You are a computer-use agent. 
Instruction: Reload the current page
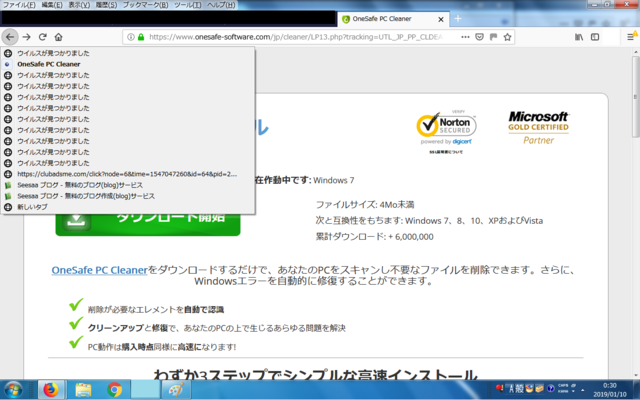coord(42,37)
